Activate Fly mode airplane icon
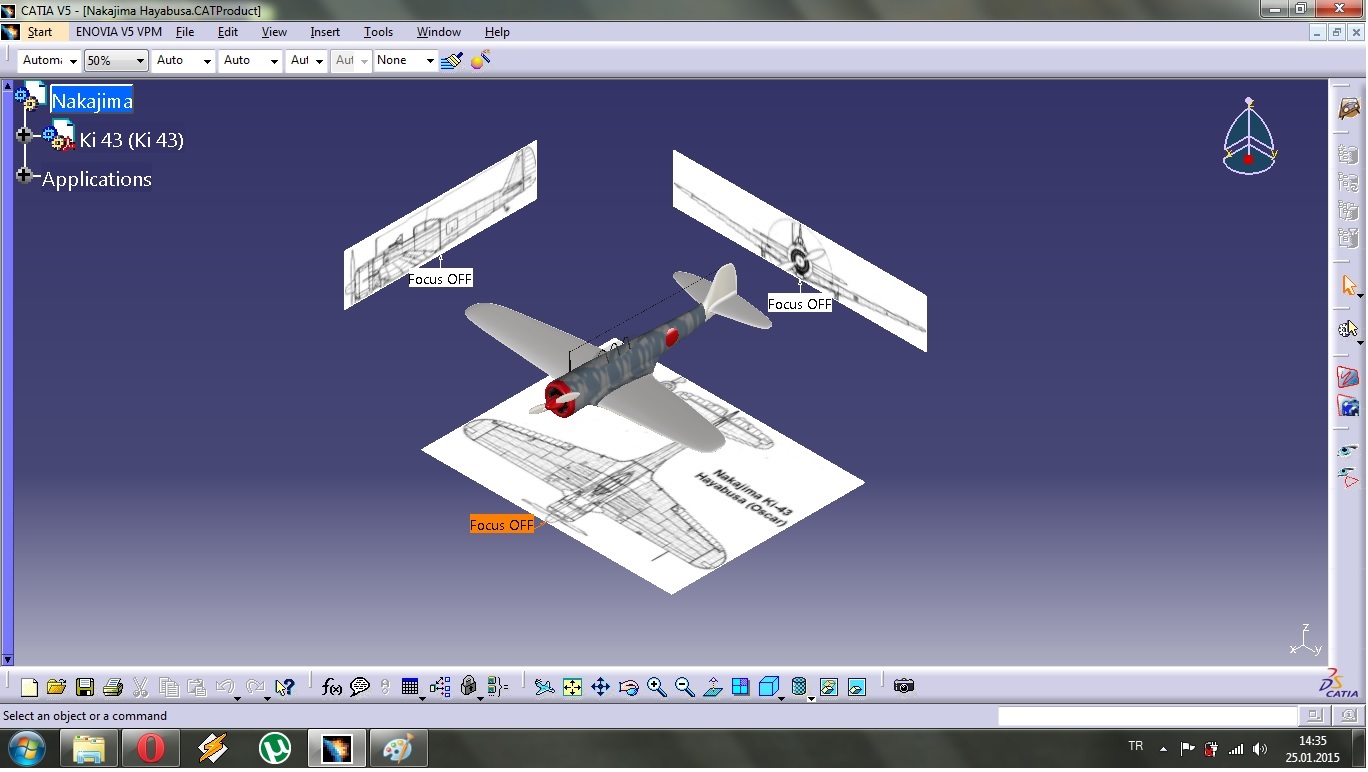 coord(544,687)
